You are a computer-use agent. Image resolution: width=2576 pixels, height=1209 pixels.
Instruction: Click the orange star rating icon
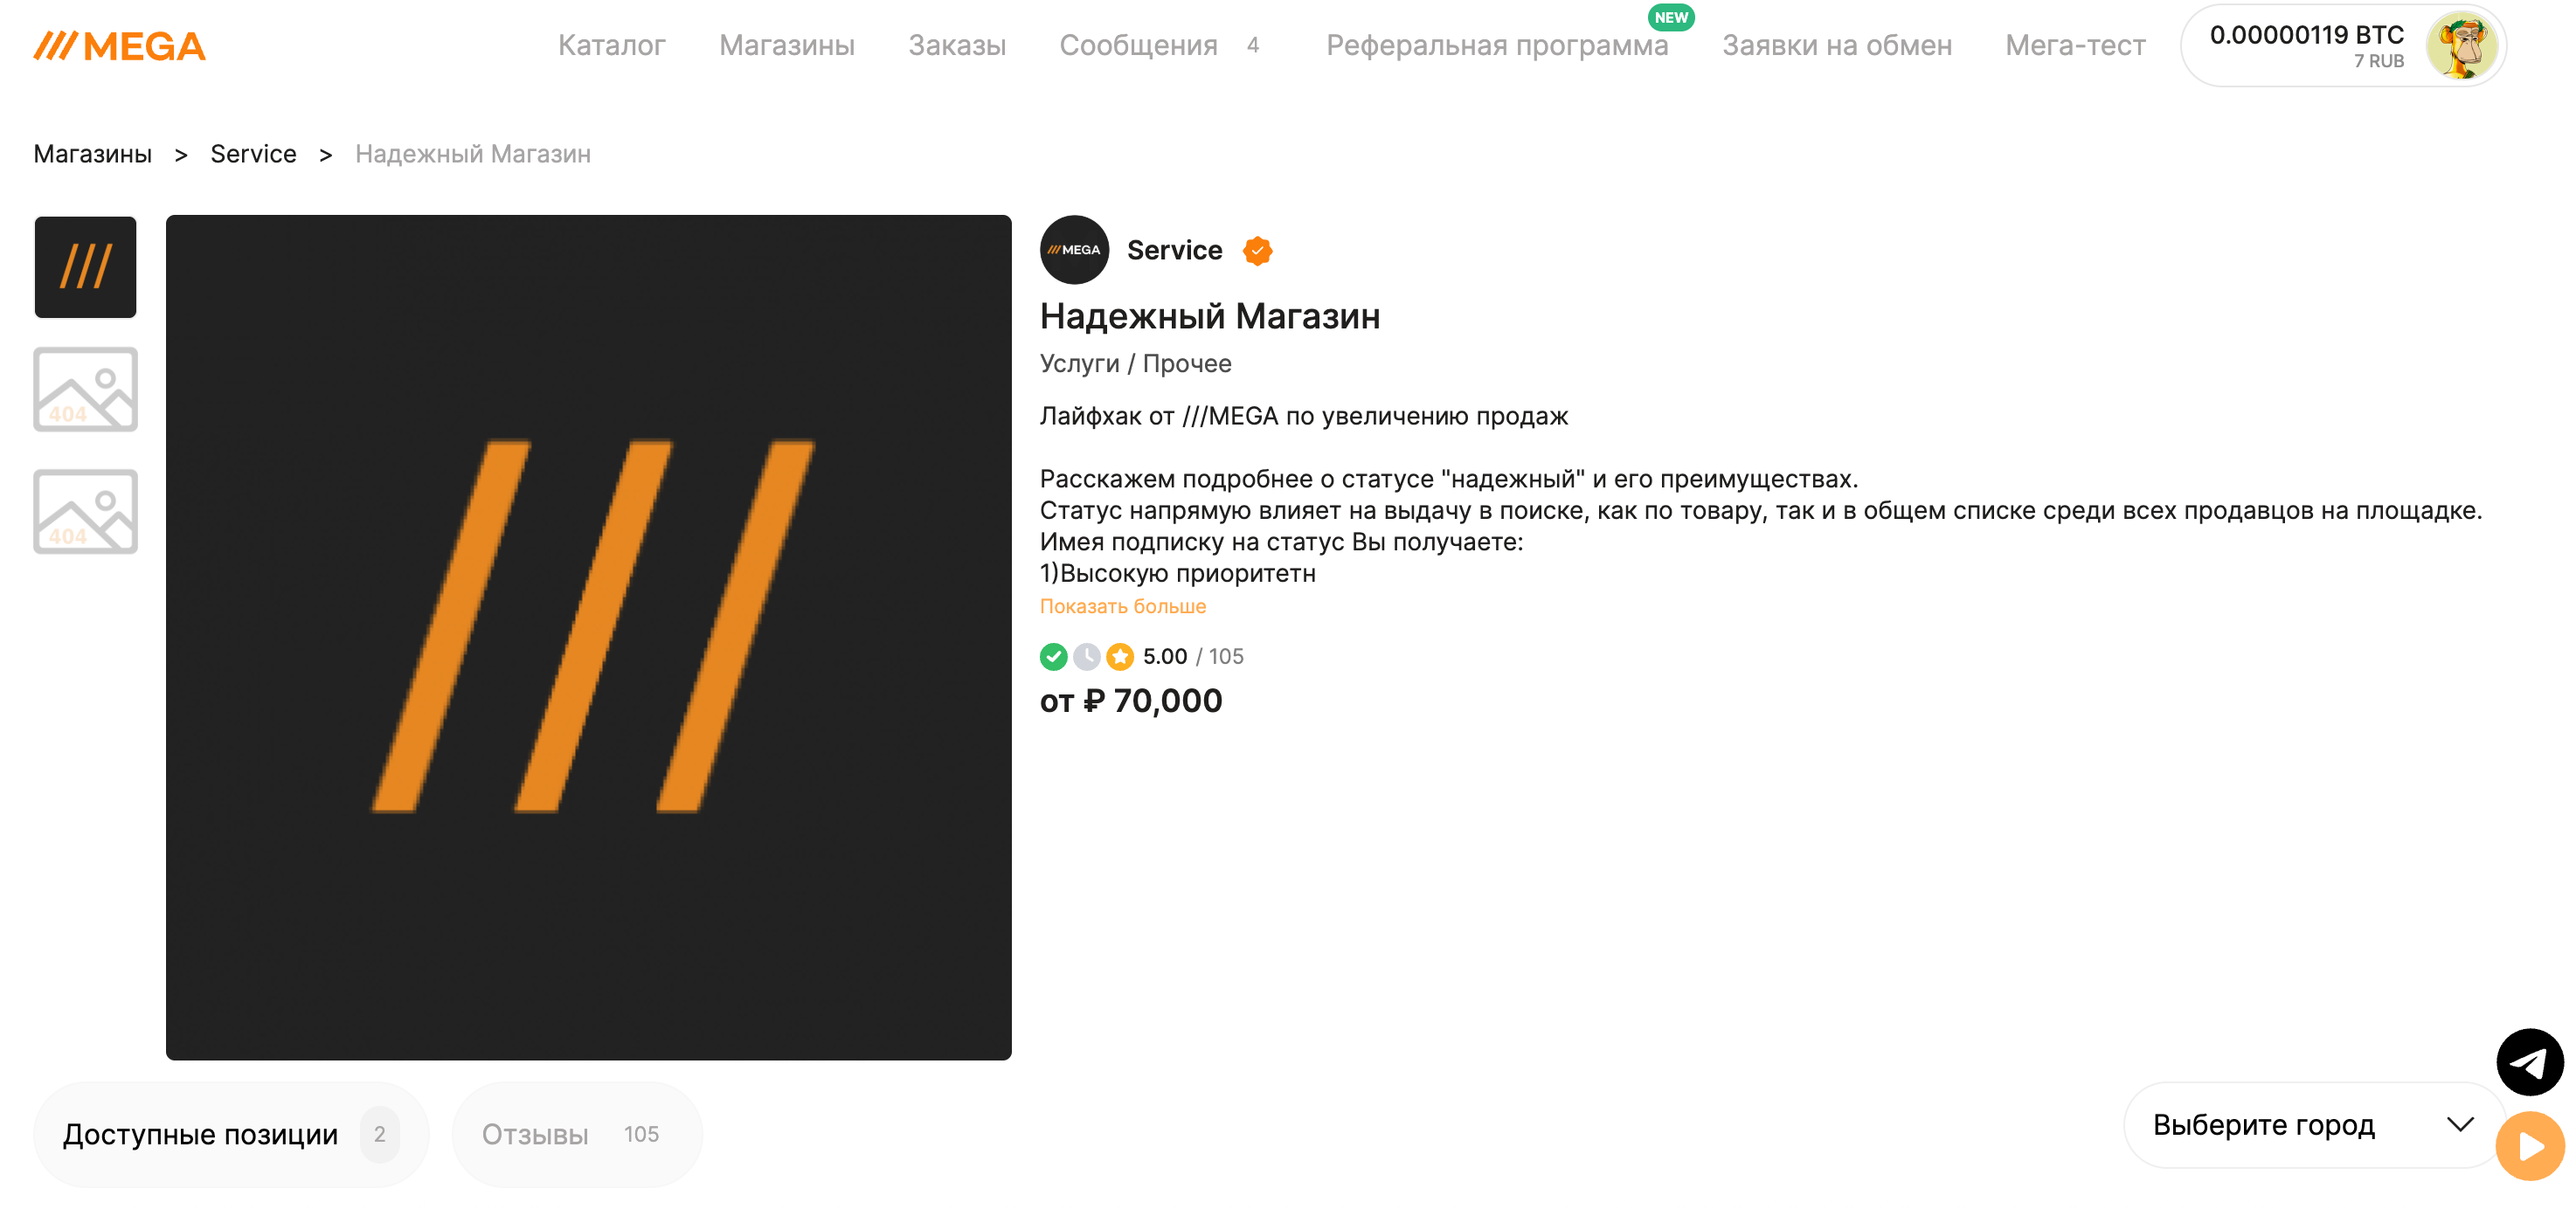1120,657
